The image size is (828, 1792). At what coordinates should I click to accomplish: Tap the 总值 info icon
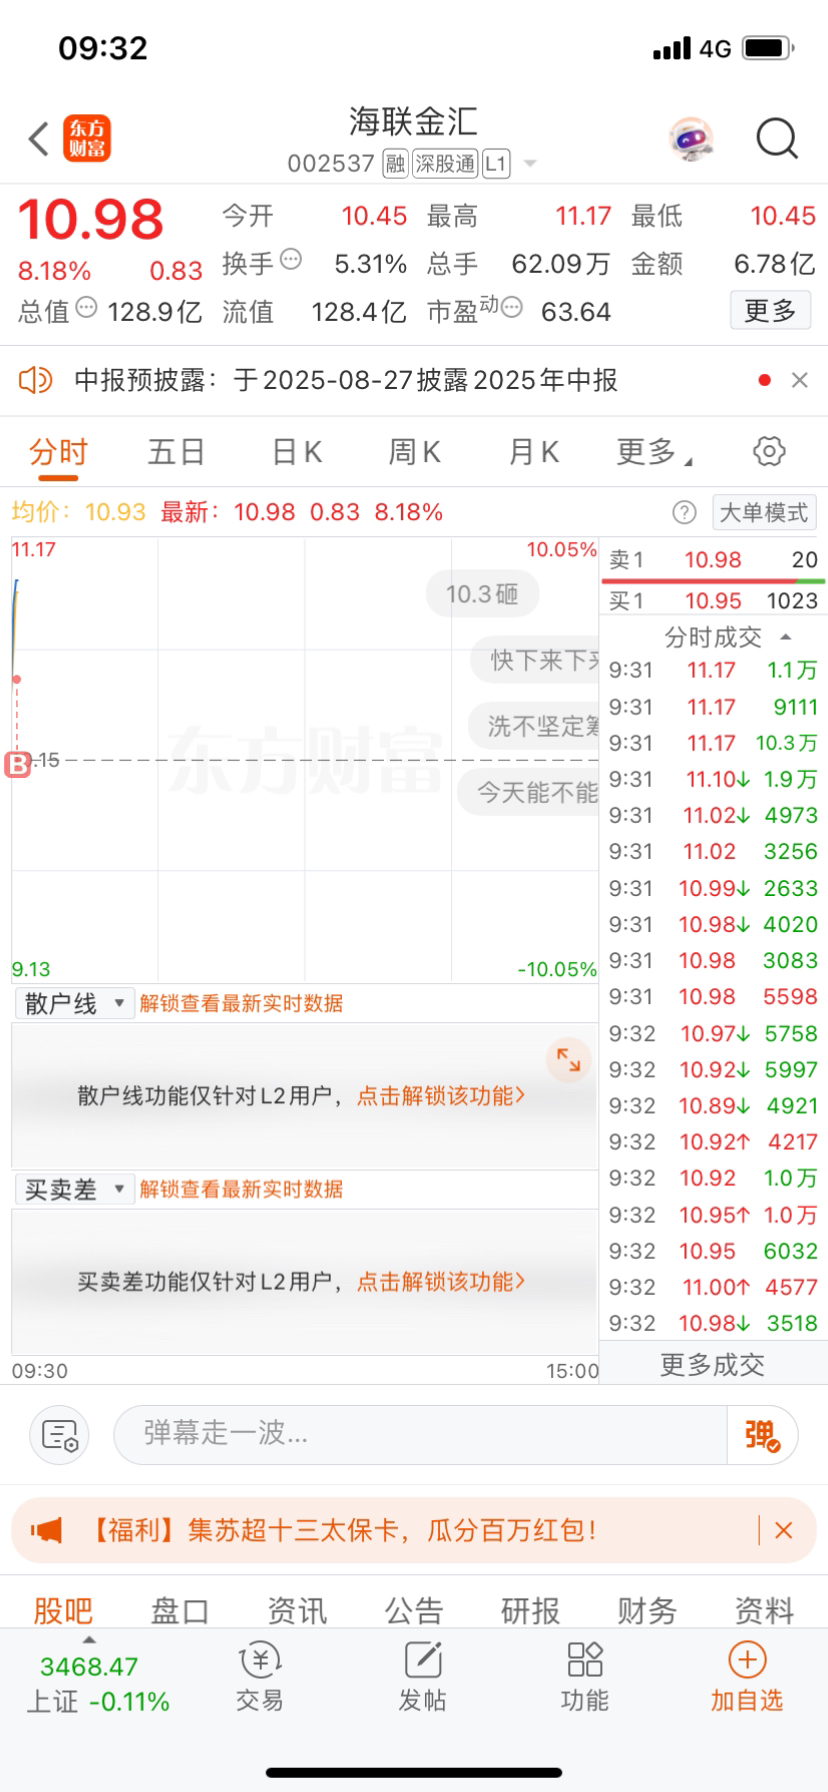click(86, 307)
